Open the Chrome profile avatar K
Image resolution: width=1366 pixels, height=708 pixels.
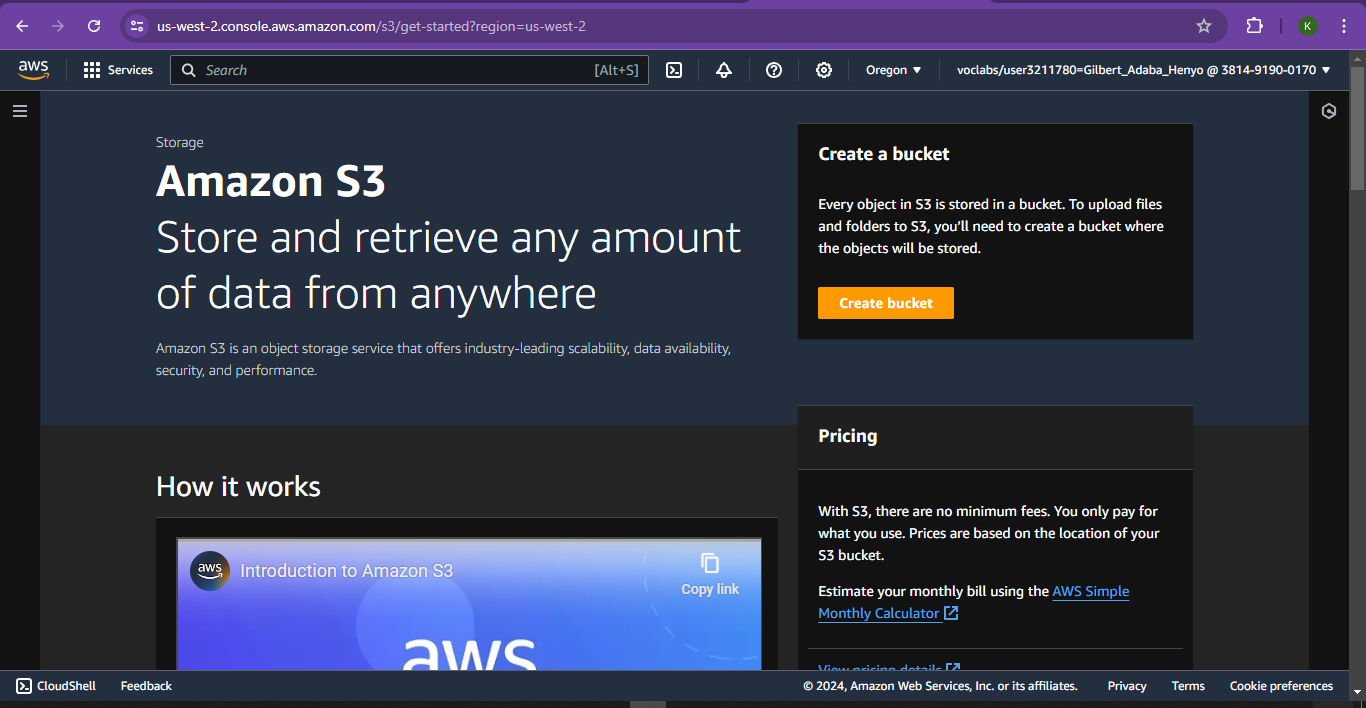pyautogui.click(x=1307, y=26)
